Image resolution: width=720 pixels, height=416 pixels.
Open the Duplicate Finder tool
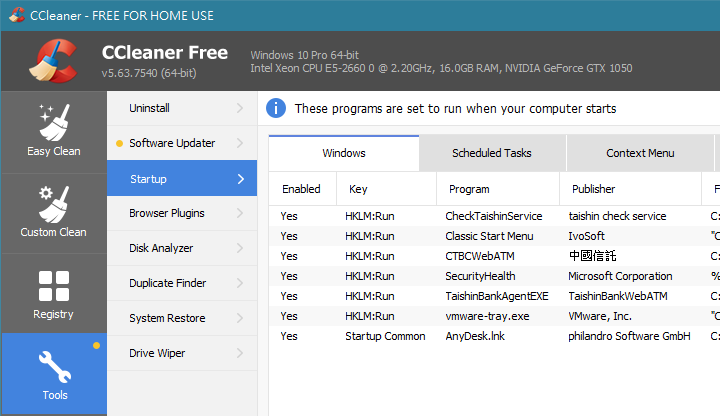pos(182,283)
